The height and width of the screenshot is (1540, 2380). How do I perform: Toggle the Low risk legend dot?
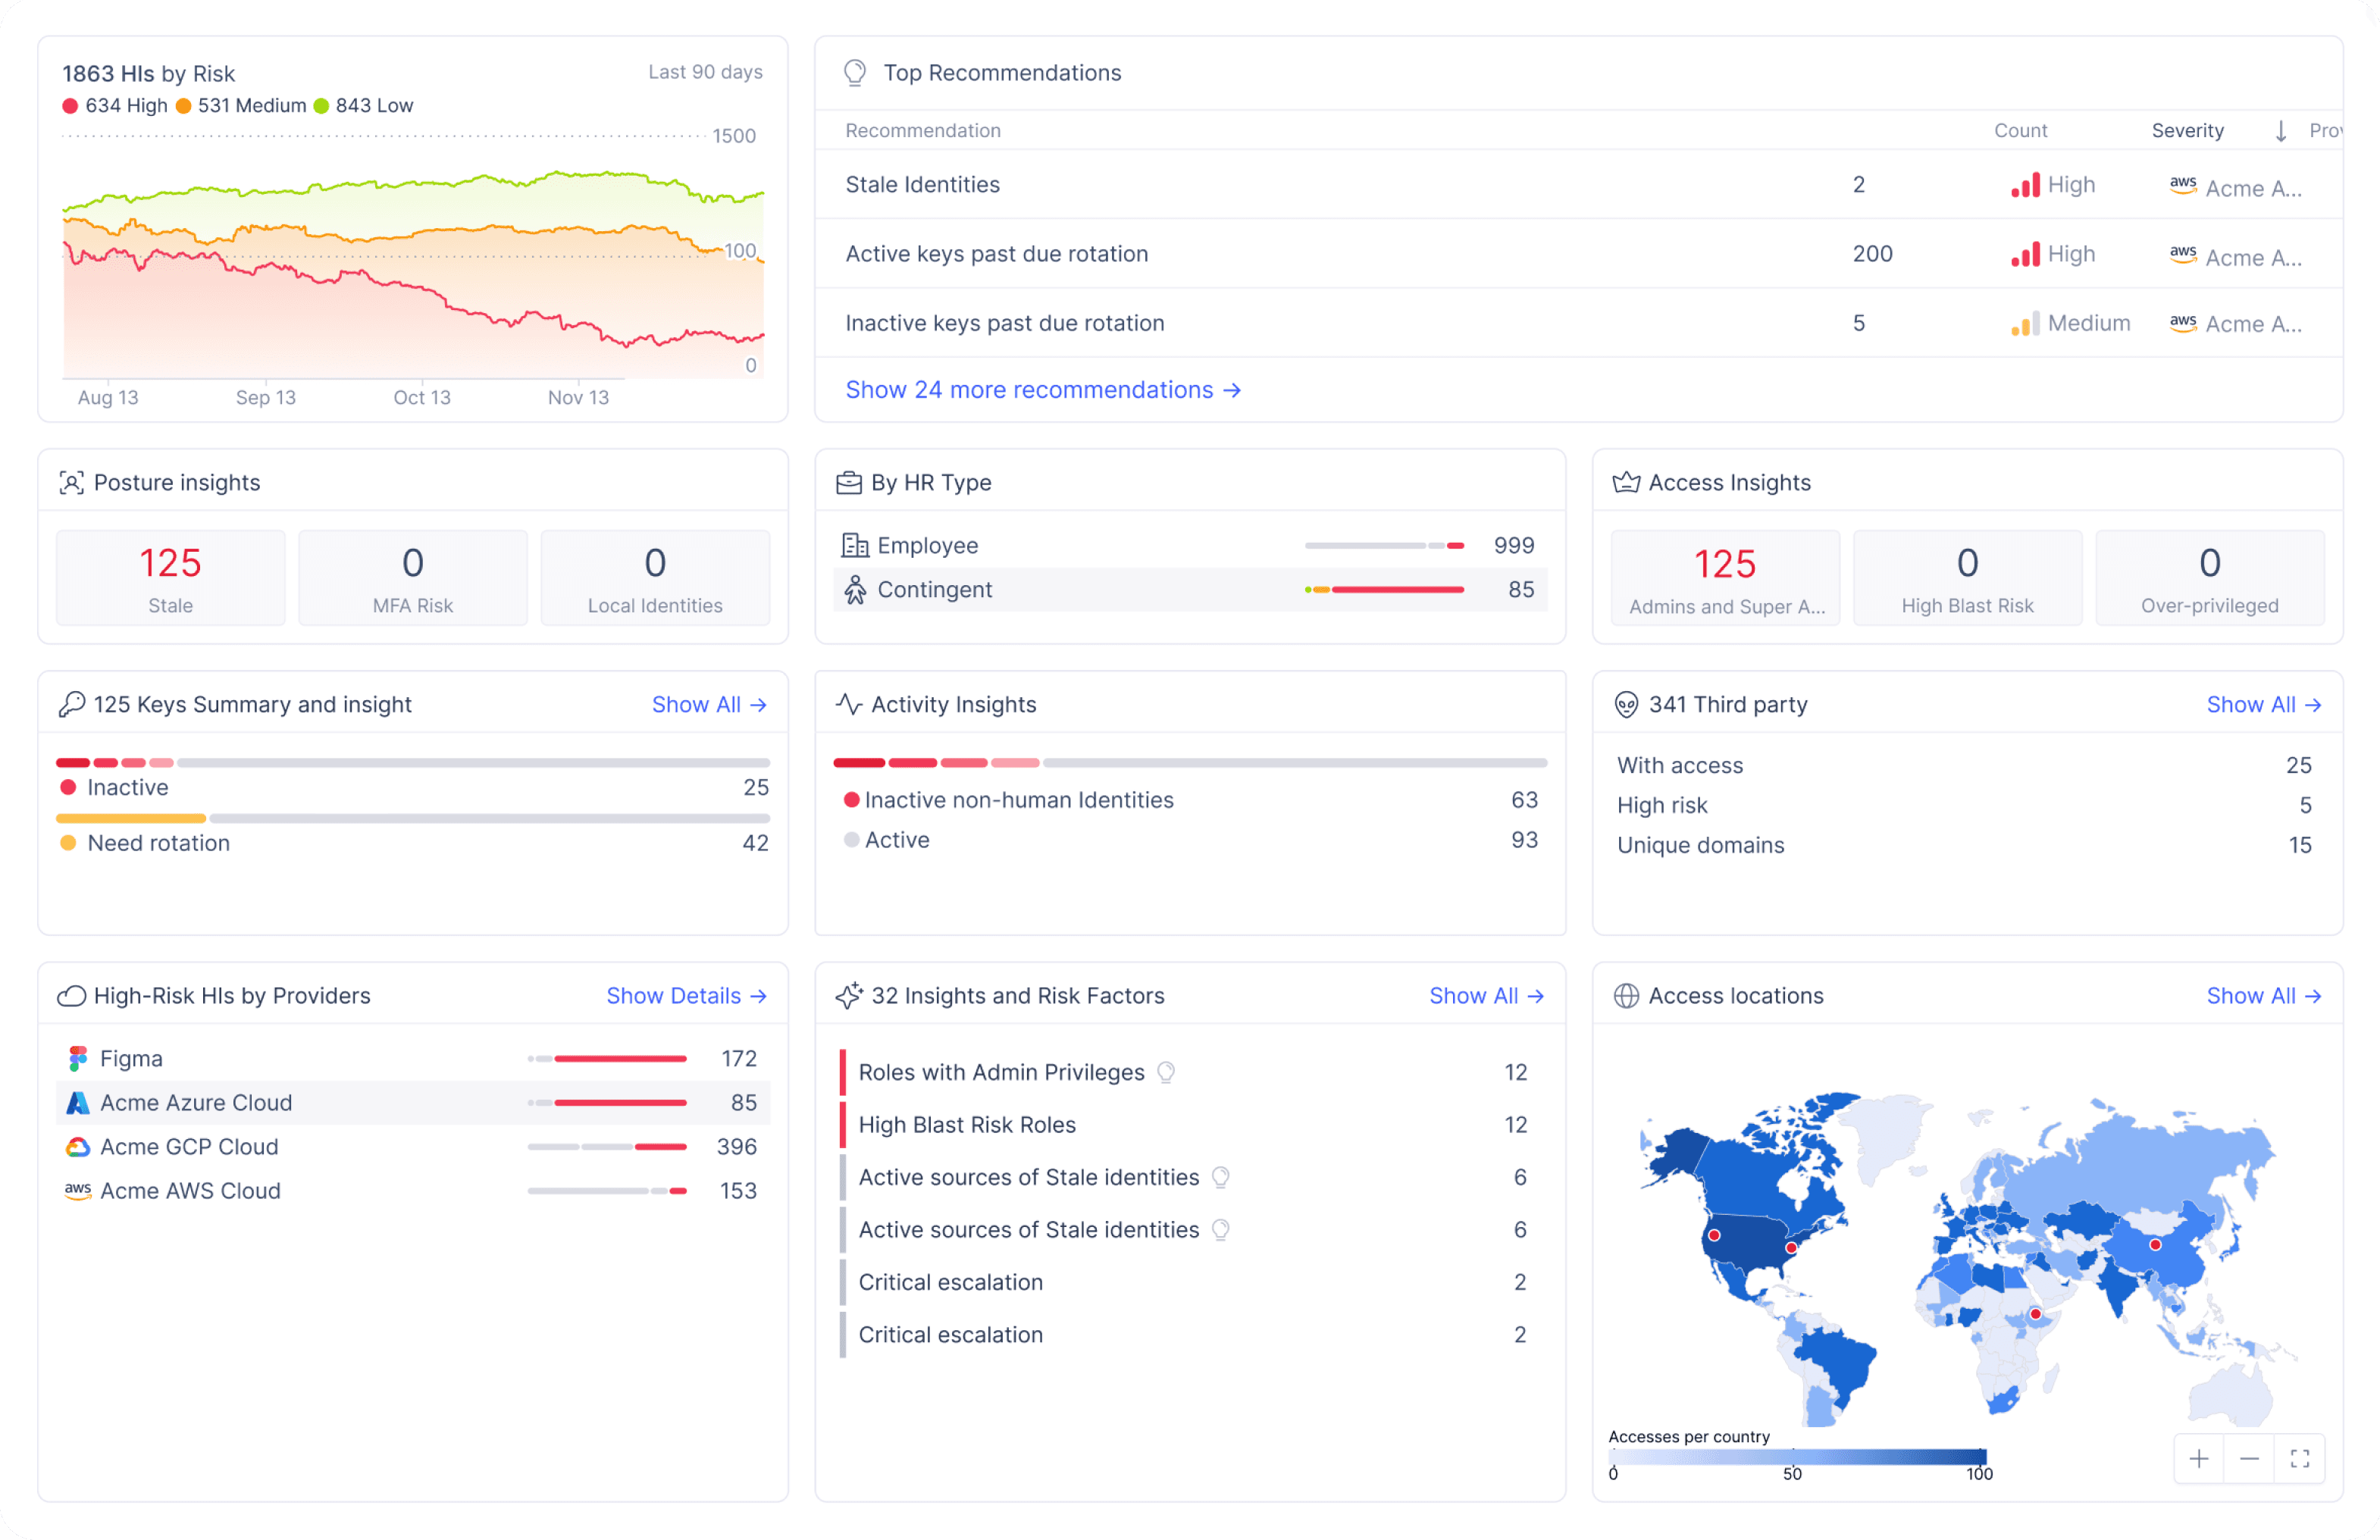[x=321, y=106]
